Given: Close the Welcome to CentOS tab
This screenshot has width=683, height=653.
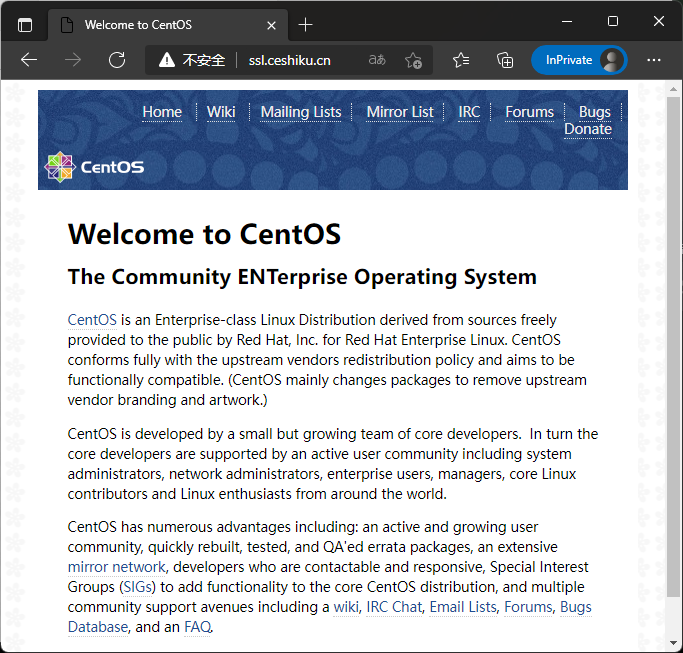Looking at the screenshot, I should click(x=271, y=26).
